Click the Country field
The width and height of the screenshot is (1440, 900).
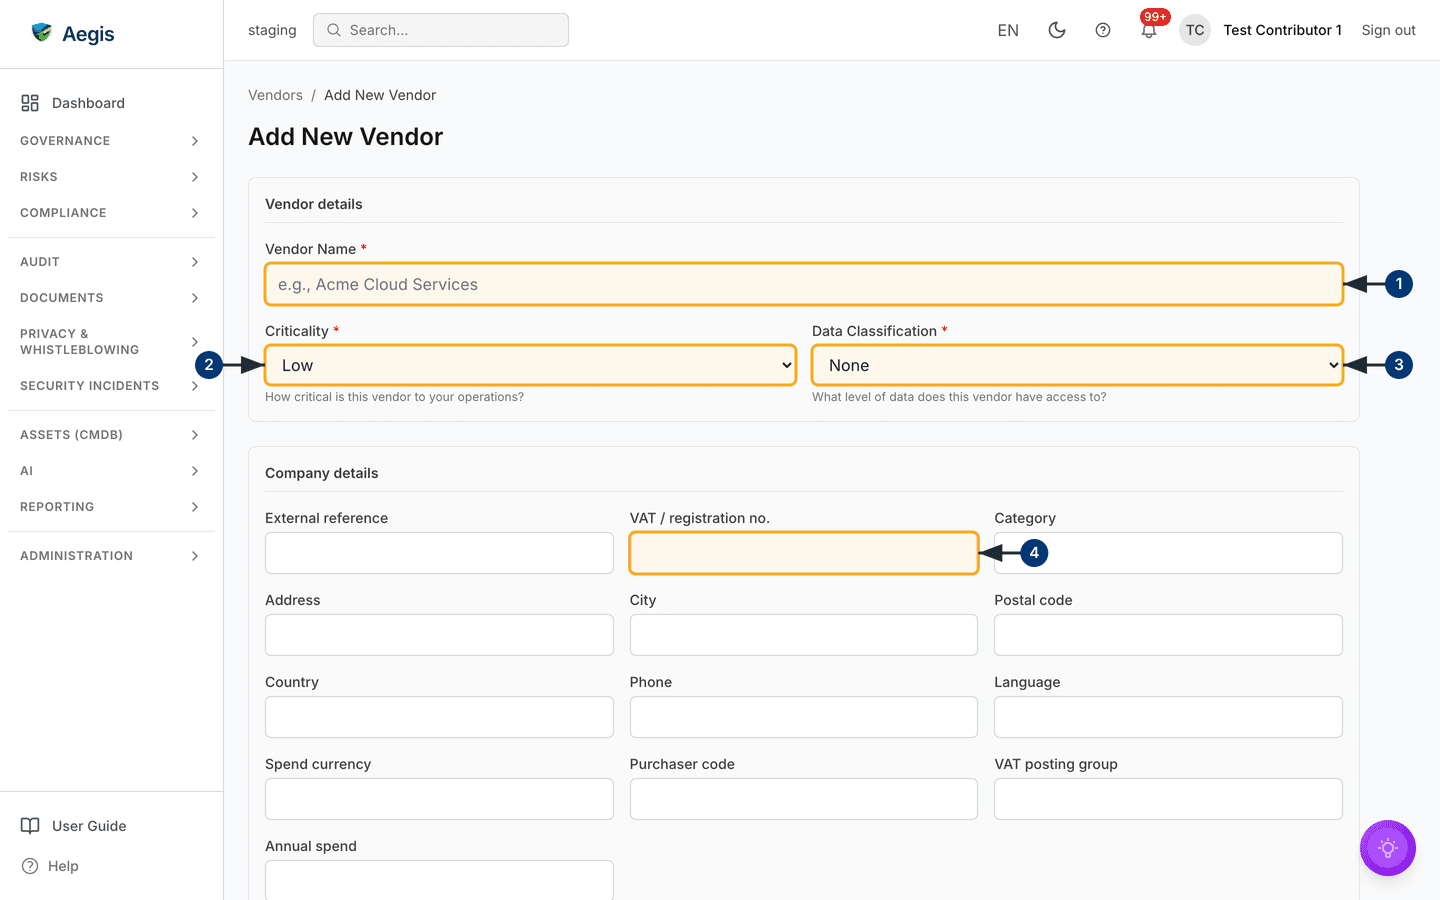(439, 717)
